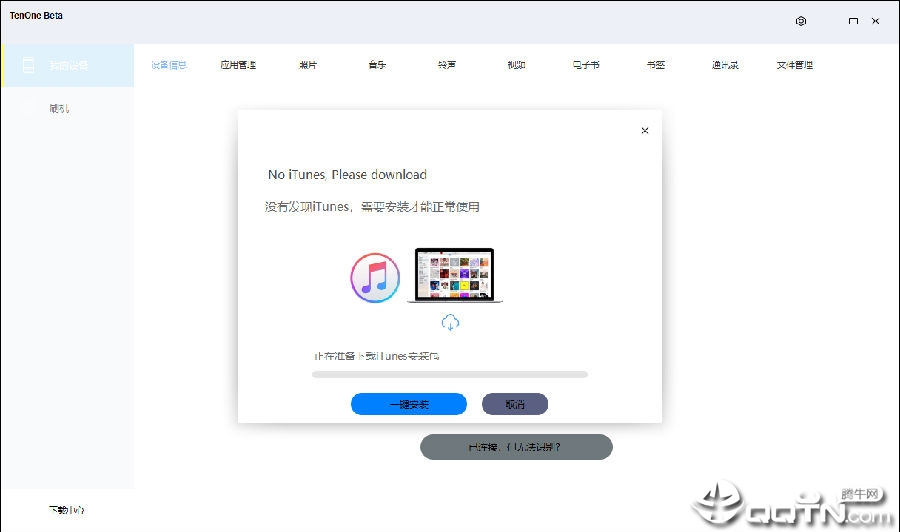Maximize the TenOne Beta window
The height and width of the screenshot is (532, 900).
(x=853, y=21)
